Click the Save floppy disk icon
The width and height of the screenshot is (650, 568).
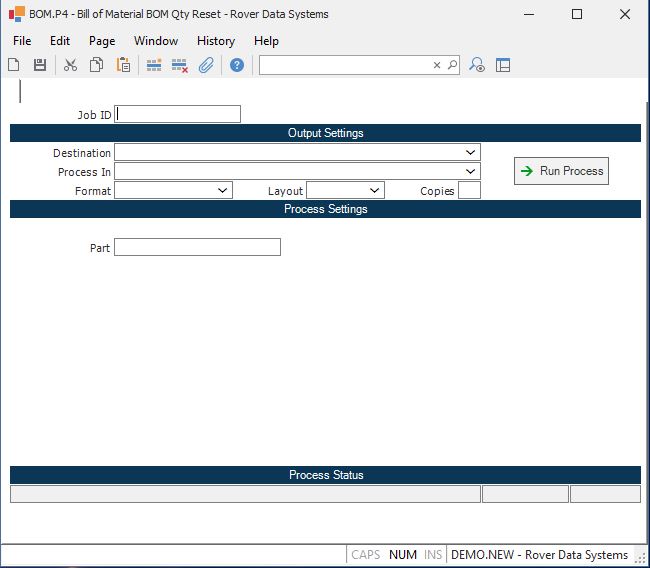point(40,65)
